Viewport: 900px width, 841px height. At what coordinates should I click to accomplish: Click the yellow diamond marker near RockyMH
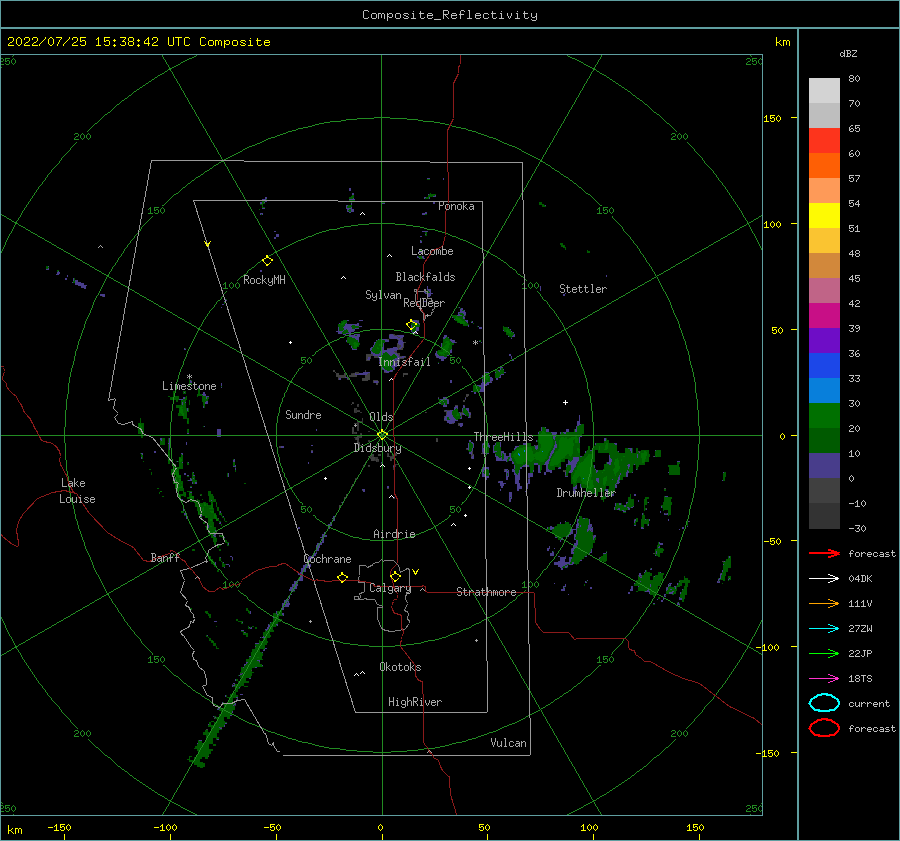pyautogui.click(x=267, y=261)
